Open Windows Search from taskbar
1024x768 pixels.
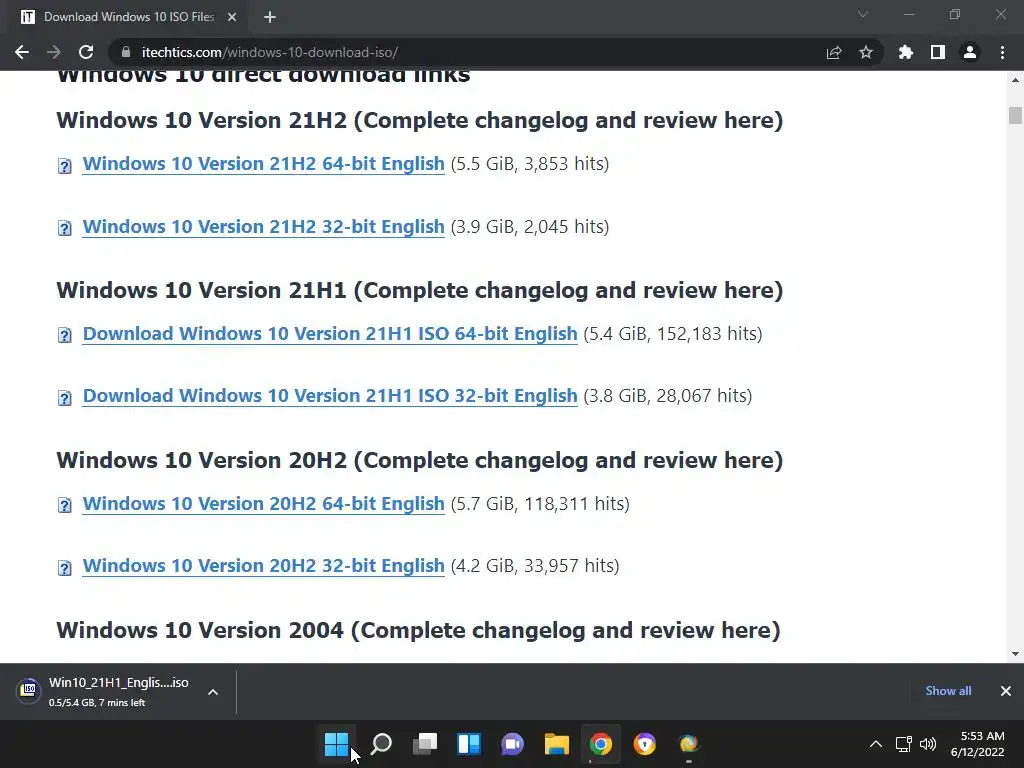(381, 744)
